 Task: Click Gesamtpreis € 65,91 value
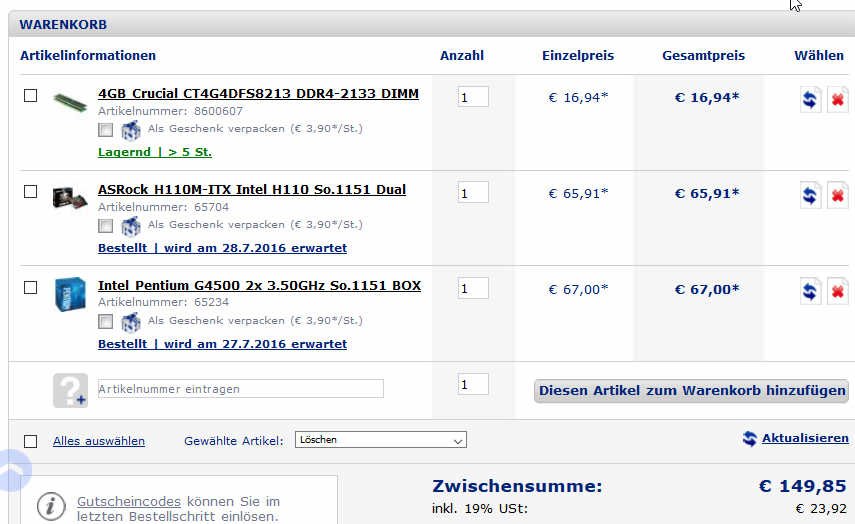point(707,194)
